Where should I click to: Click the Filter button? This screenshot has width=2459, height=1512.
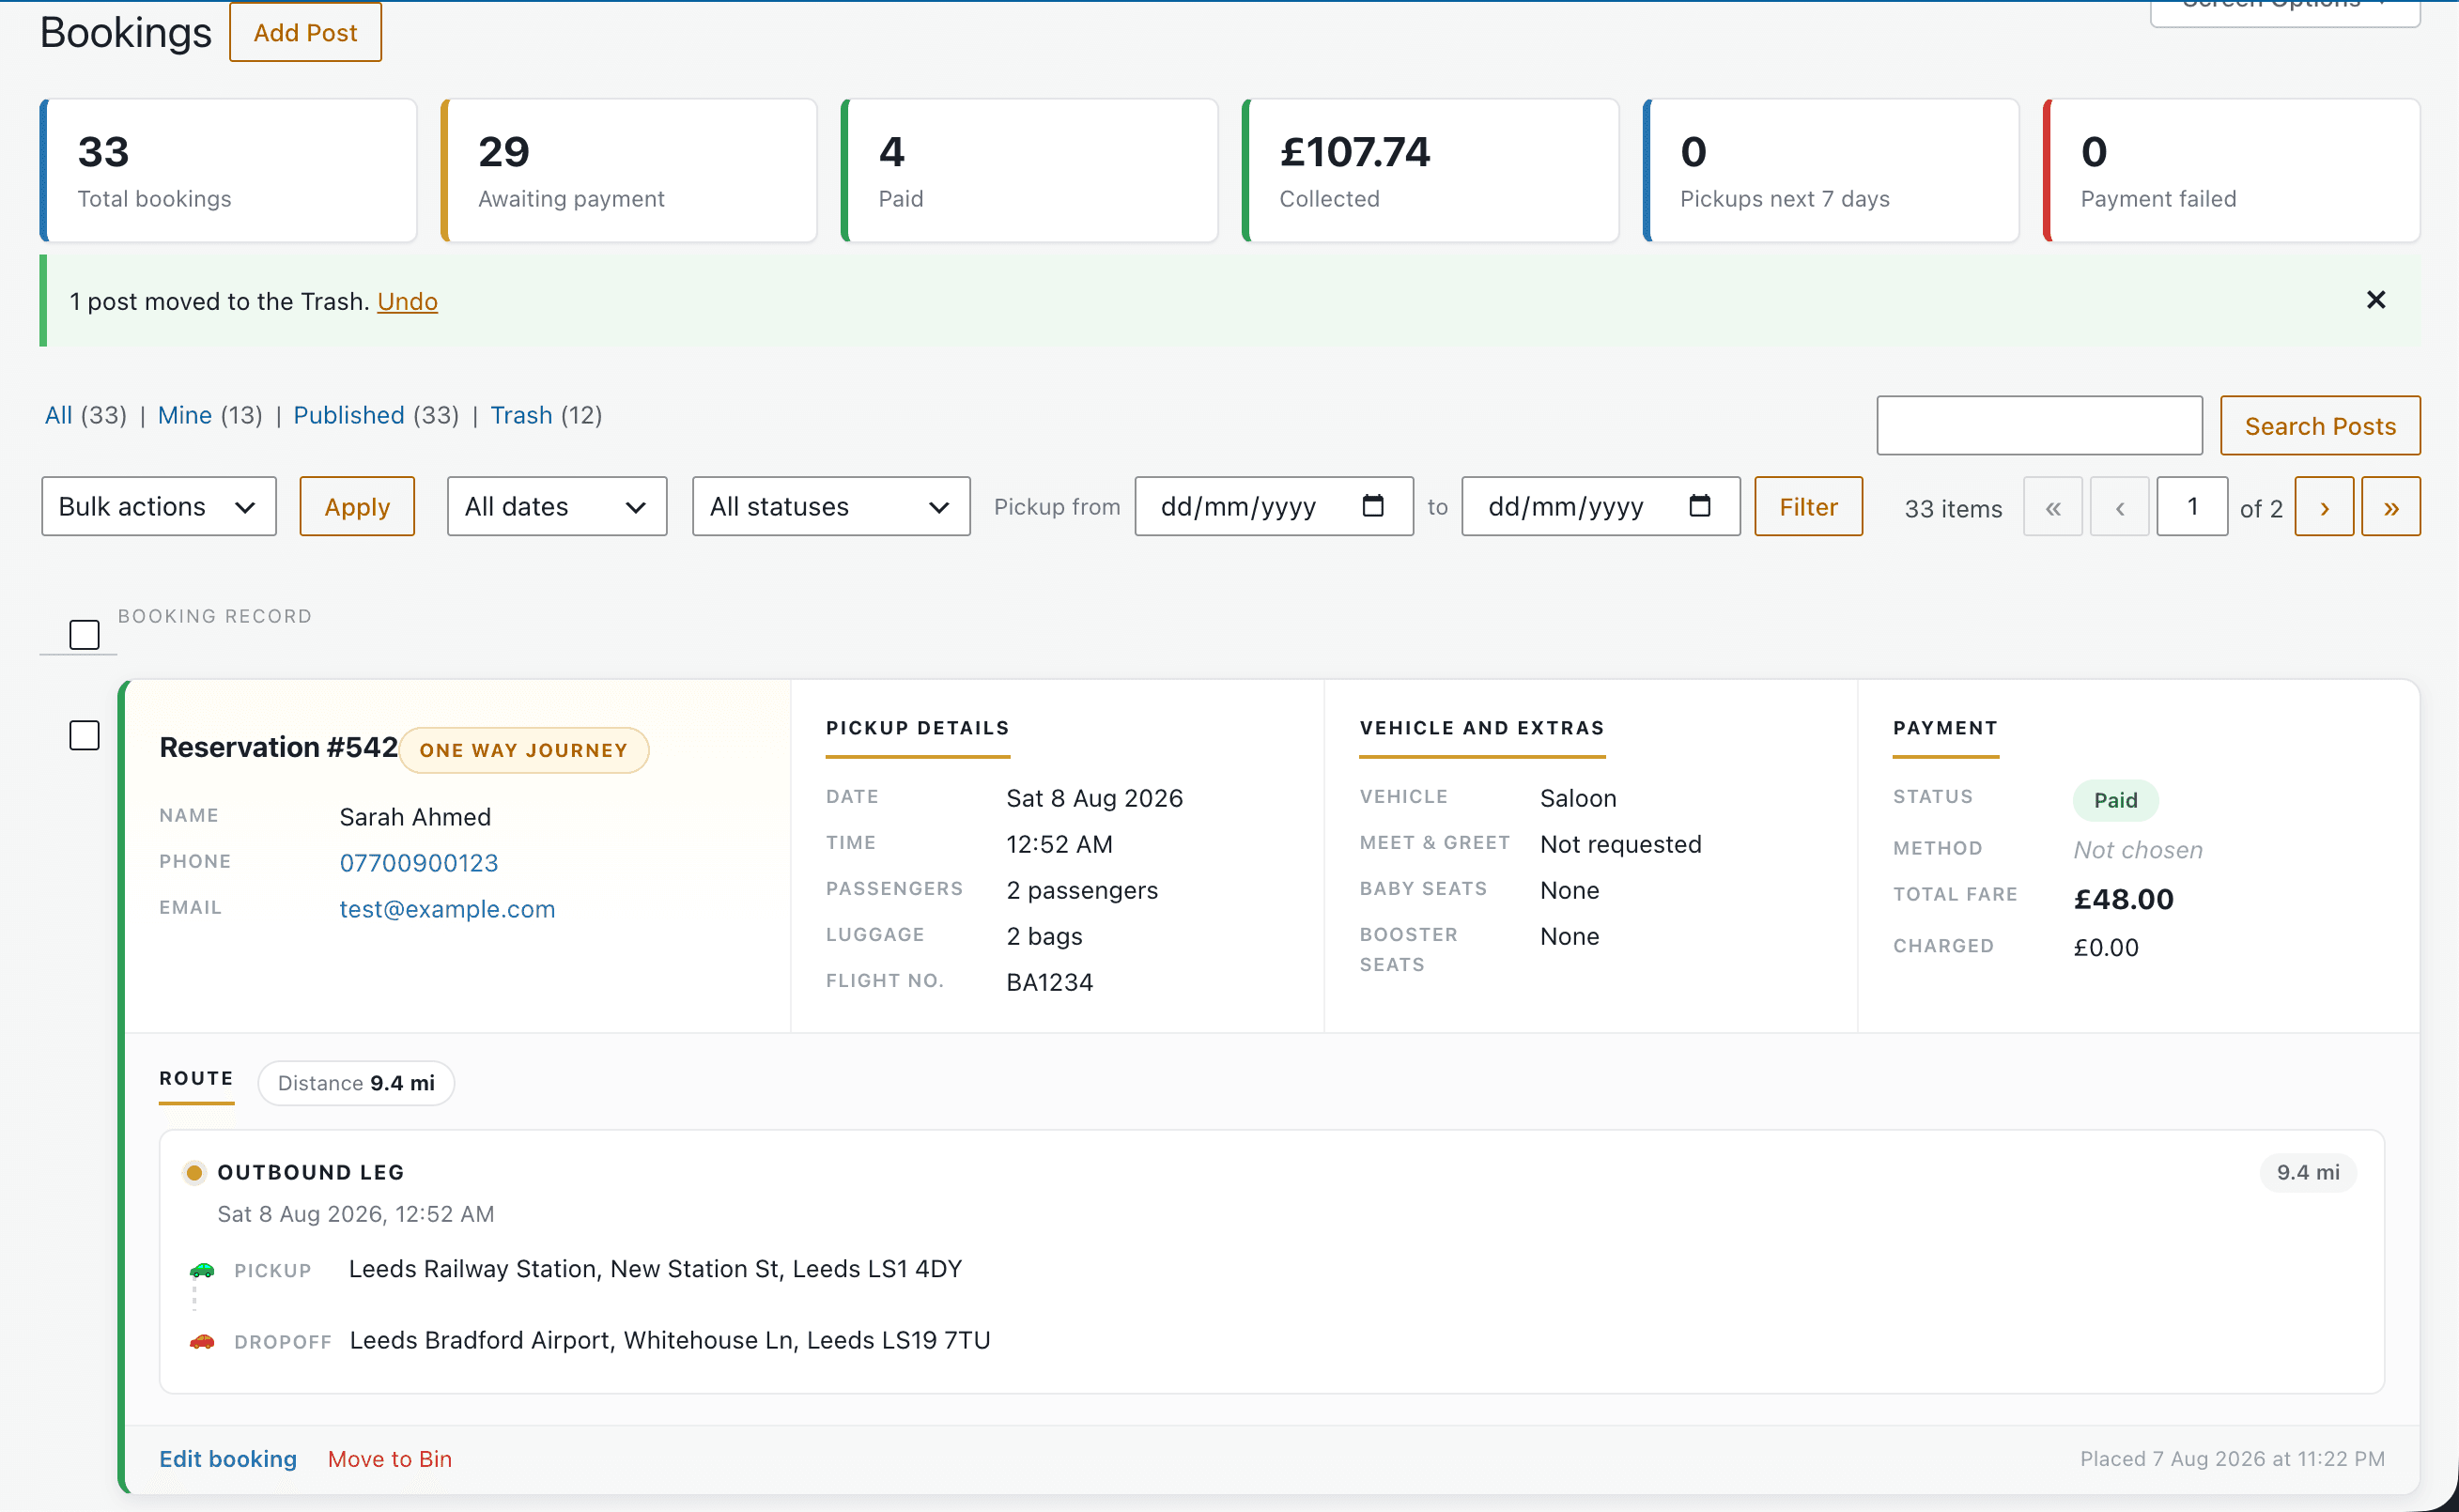1808,506
